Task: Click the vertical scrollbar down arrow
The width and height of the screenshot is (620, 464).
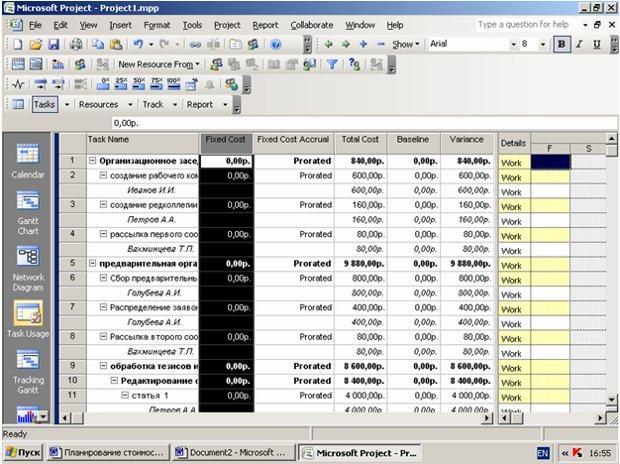Action: pos(611,400)
